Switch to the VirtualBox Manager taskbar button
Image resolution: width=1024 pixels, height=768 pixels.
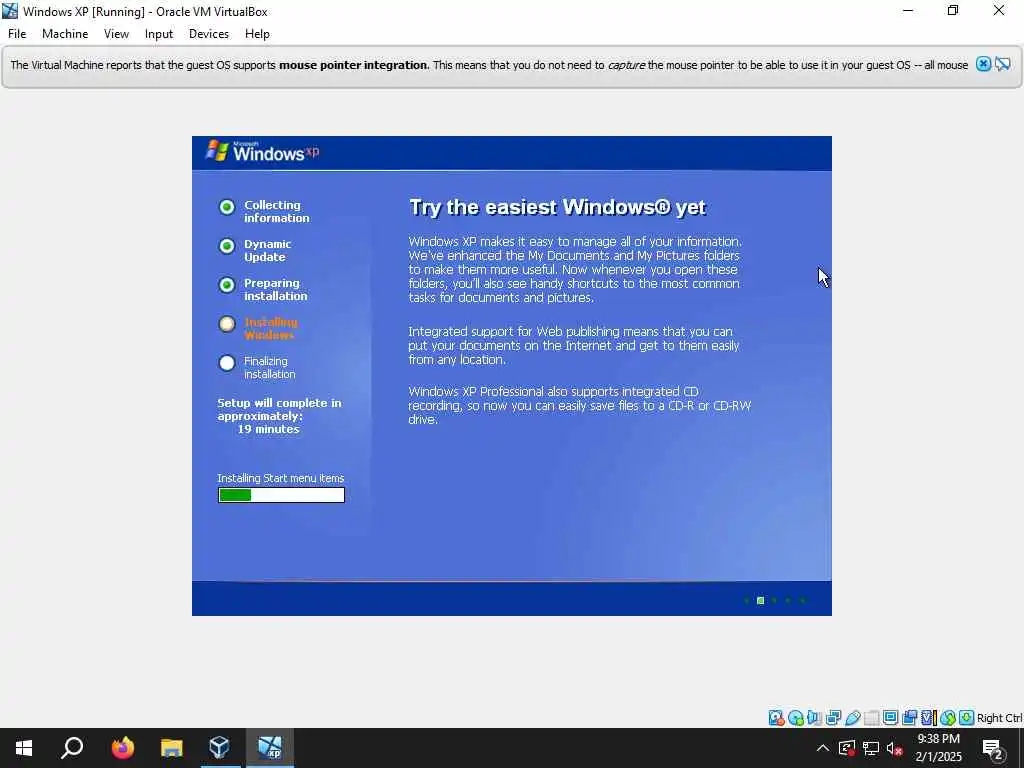coord(220,748)
